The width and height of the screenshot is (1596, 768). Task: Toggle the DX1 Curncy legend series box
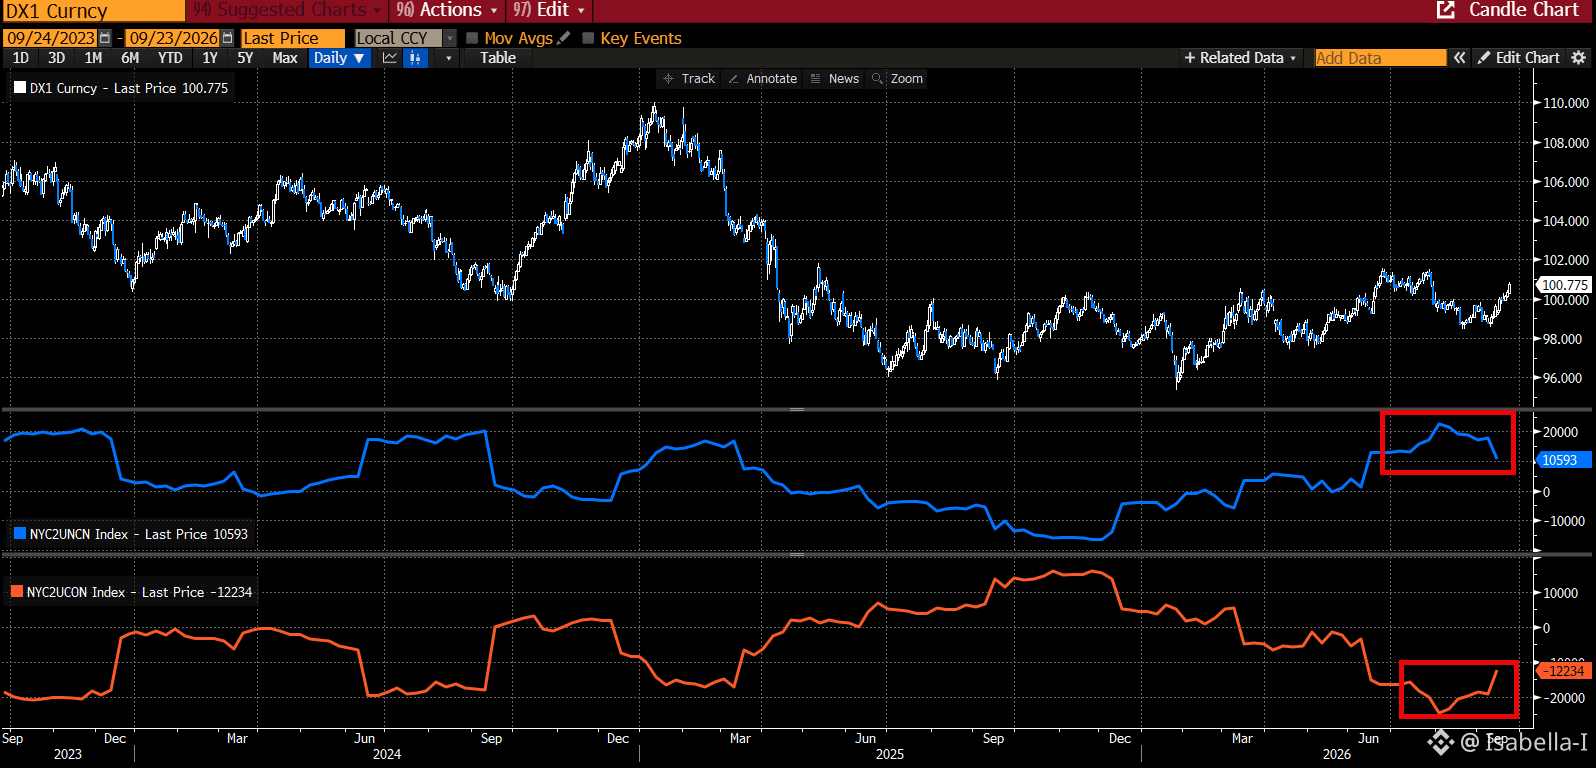(20, 88)
